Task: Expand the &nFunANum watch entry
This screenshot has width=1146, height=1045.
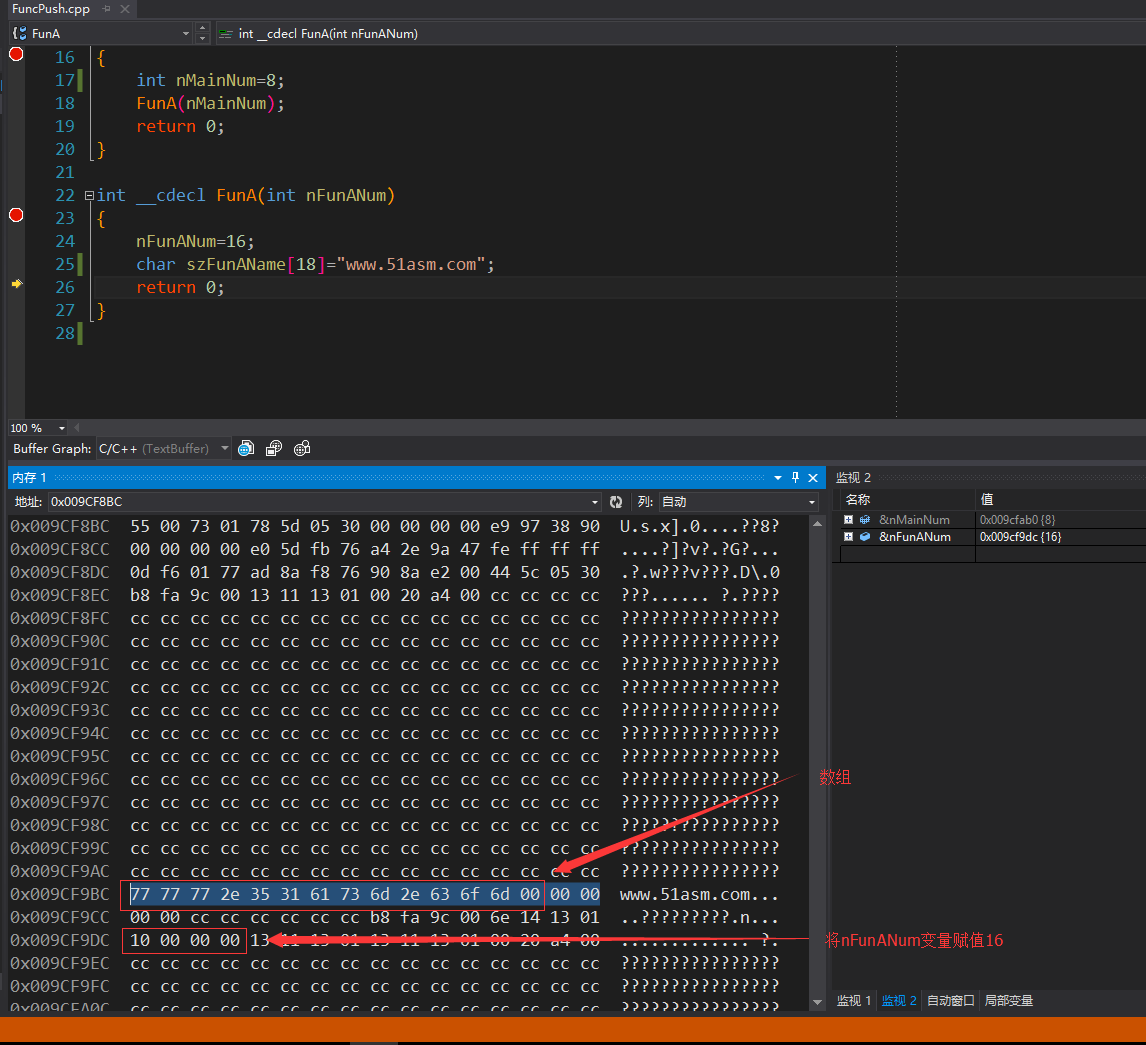Action: [x=848, y=537]
